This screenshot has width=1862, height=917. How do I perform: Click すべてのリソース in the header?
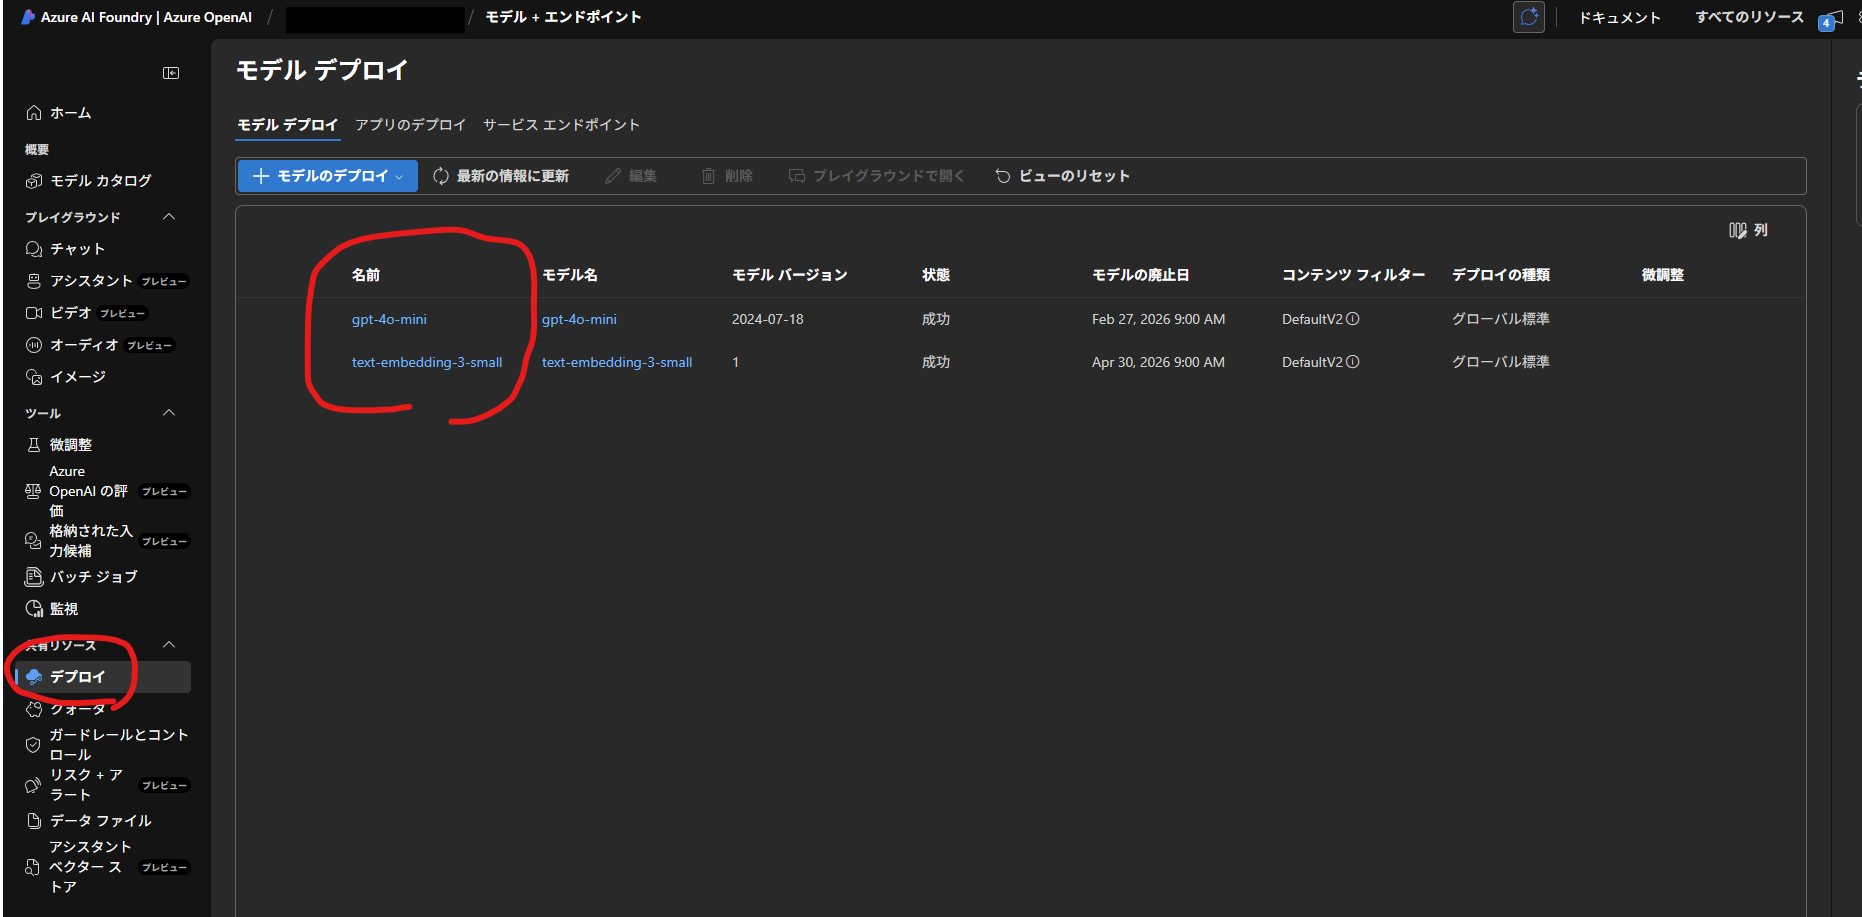(x=1750, y=17)
